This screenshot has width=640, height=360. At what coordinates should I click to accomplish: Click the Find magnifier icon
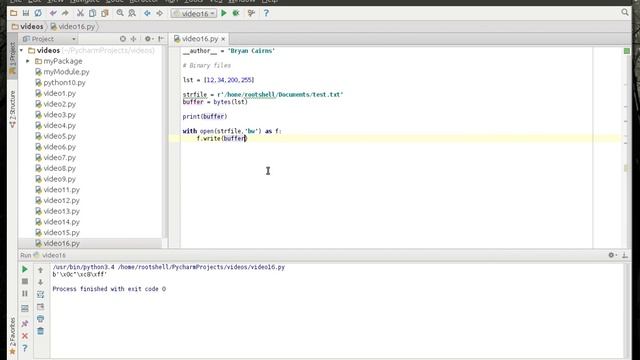click(x=120, y=13)
